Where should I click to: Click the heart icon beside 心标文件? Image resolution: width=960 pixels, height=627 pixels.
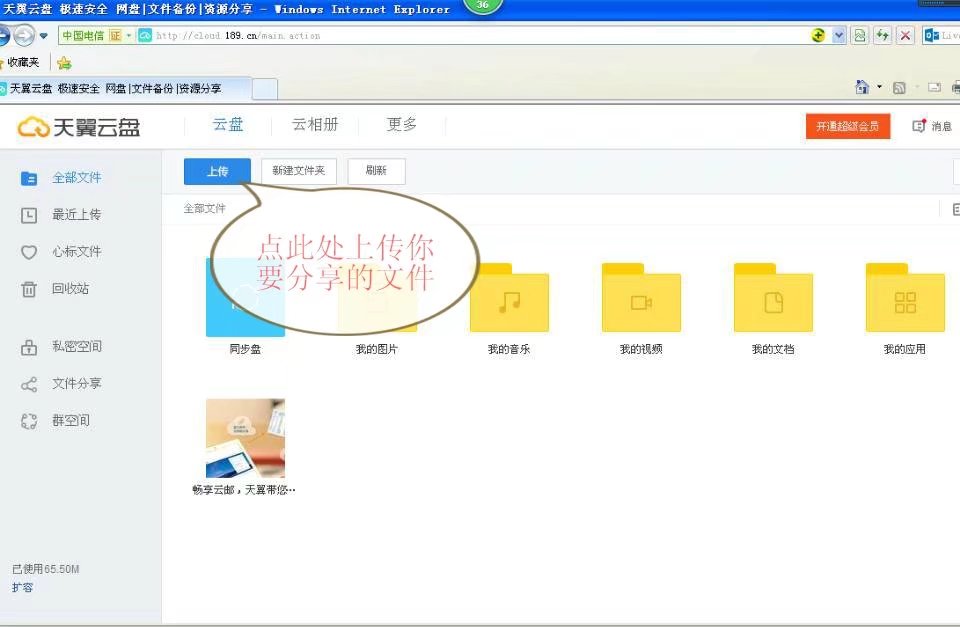[x=29, y=252]
